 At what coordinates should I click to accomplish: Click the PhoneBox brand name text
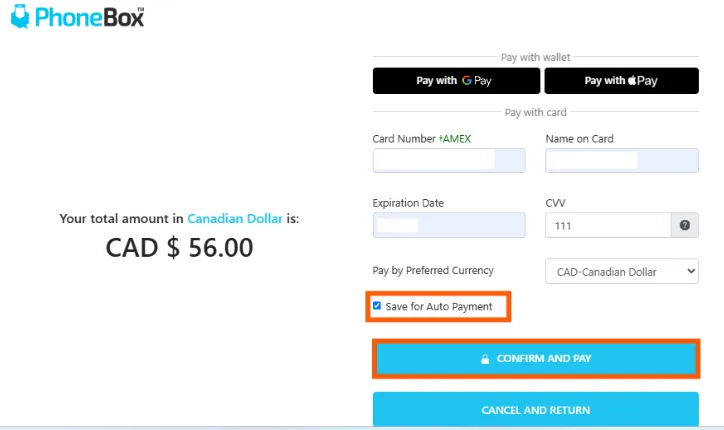click(90, 17)
